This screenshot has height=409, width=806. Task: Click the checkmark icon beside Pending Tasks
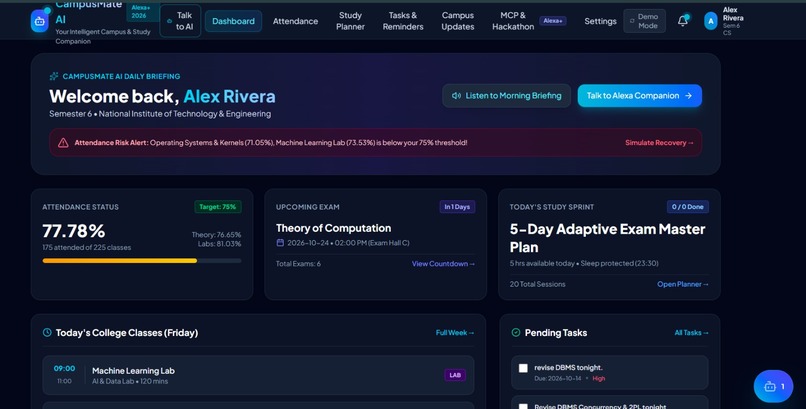point(516,332)
